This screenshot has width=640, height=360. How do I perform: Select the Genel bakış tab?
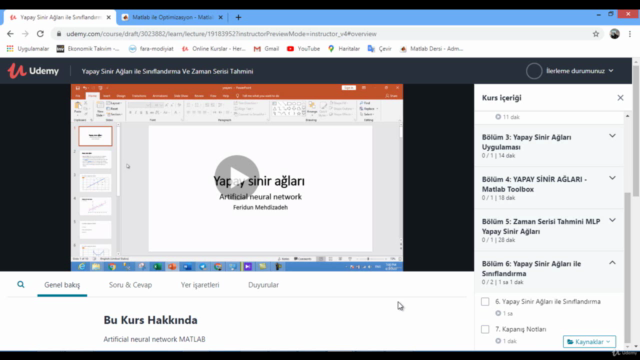click(x=62, y=285)
